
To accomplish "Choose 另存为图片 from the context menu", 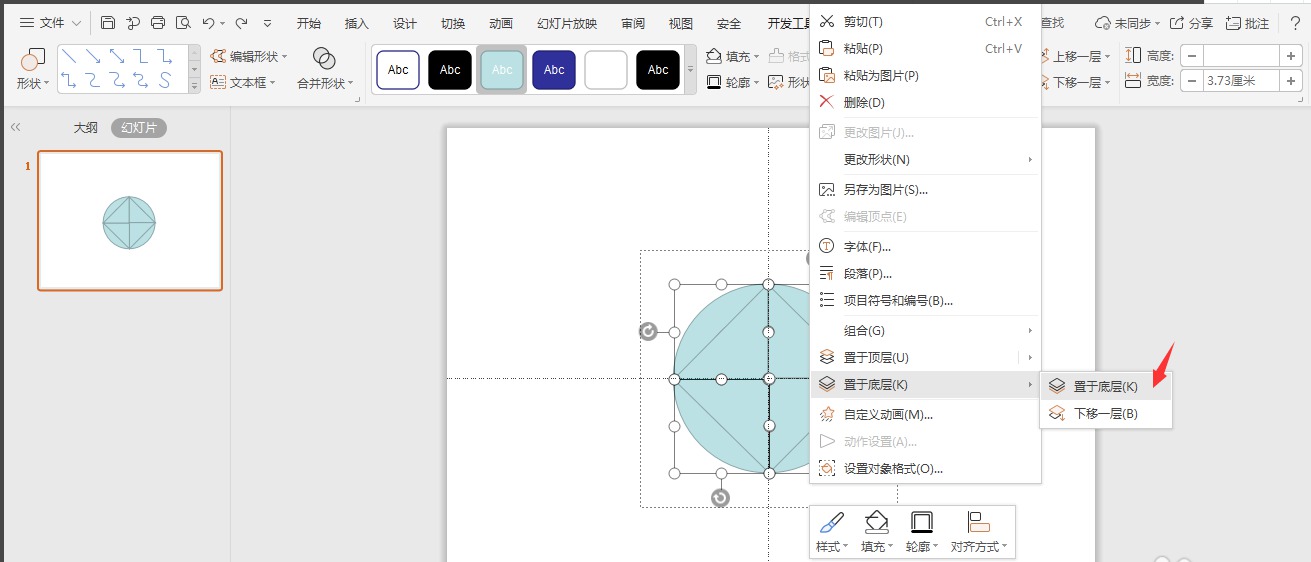I will click(x=925, y=190).
